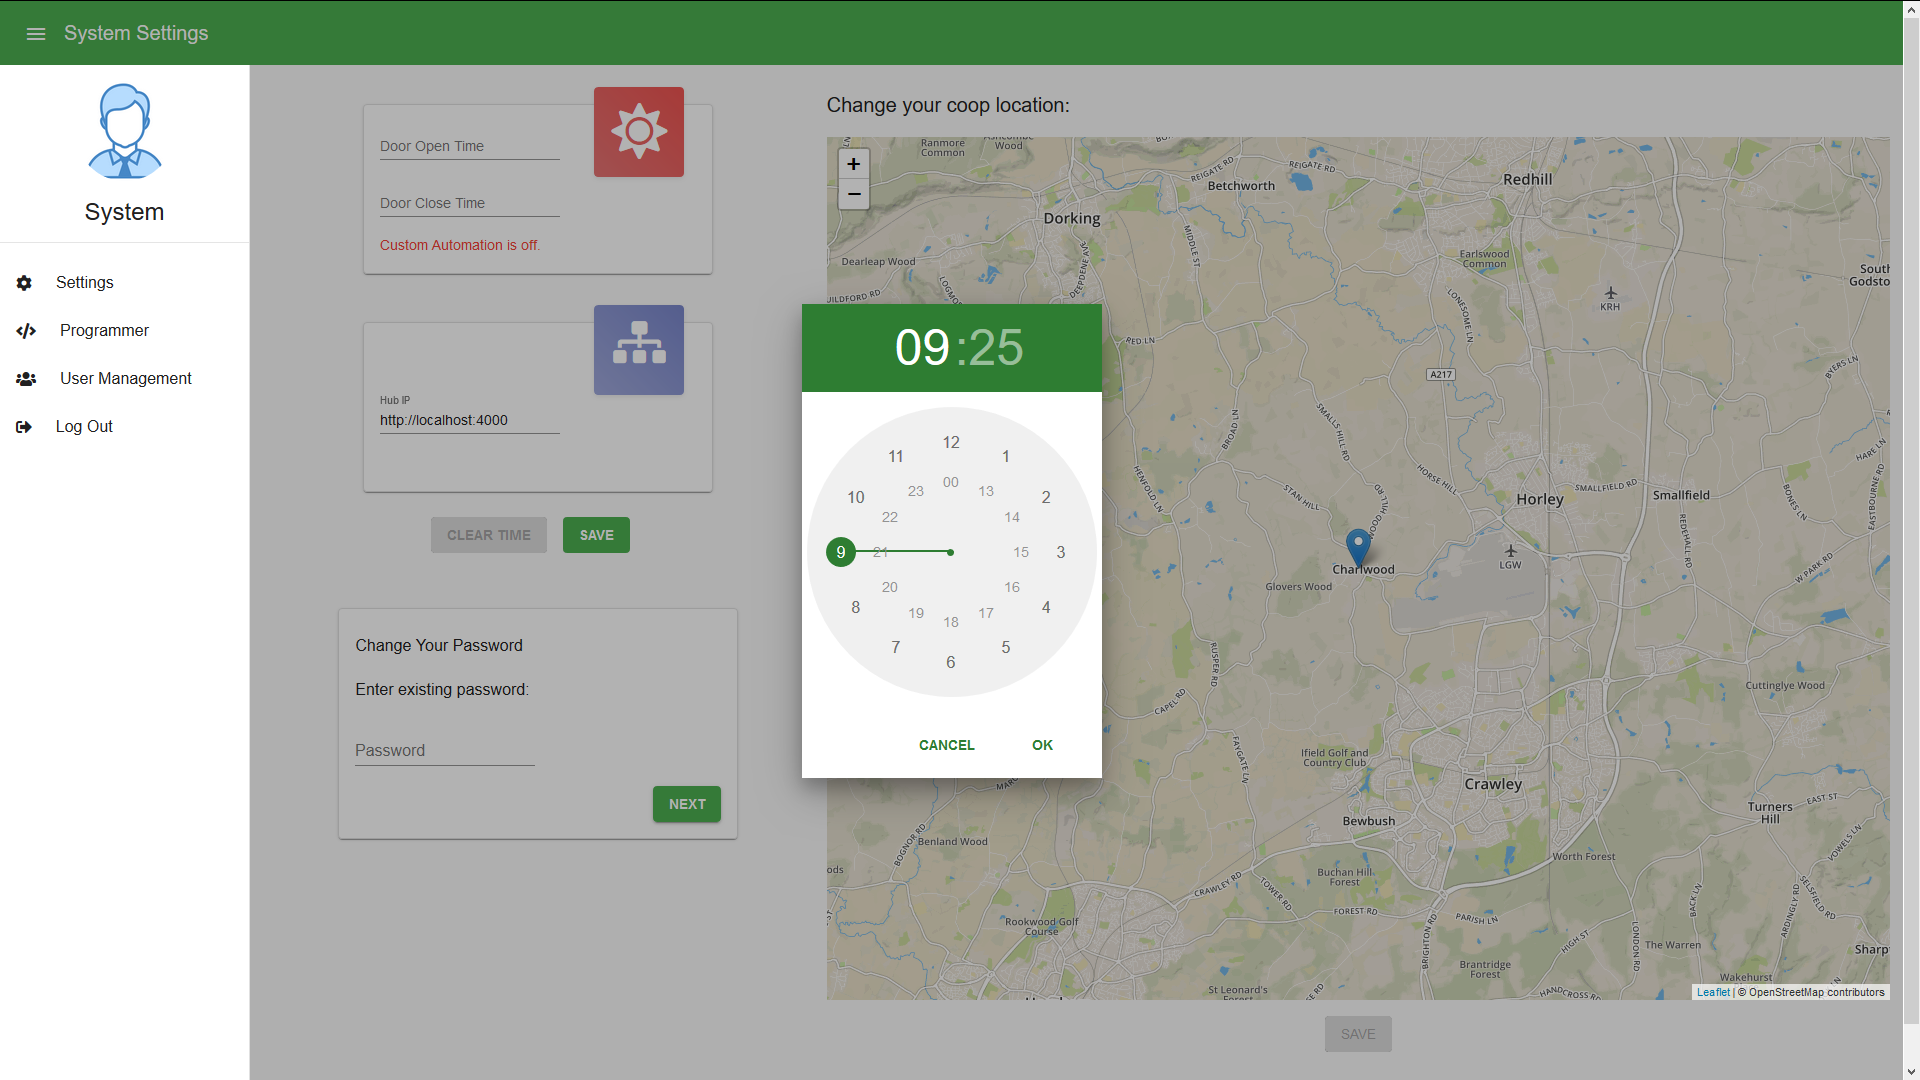Screen dimensions: 1920x1080
Task: Click NEXT button for password change
Action: coord(687,804)
